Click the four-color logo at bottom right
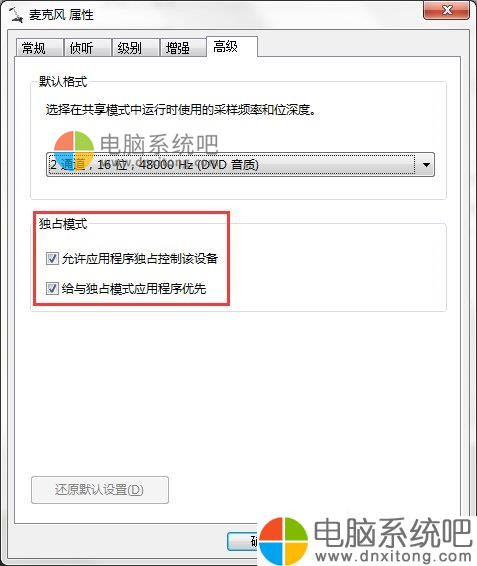 (284, 540)
